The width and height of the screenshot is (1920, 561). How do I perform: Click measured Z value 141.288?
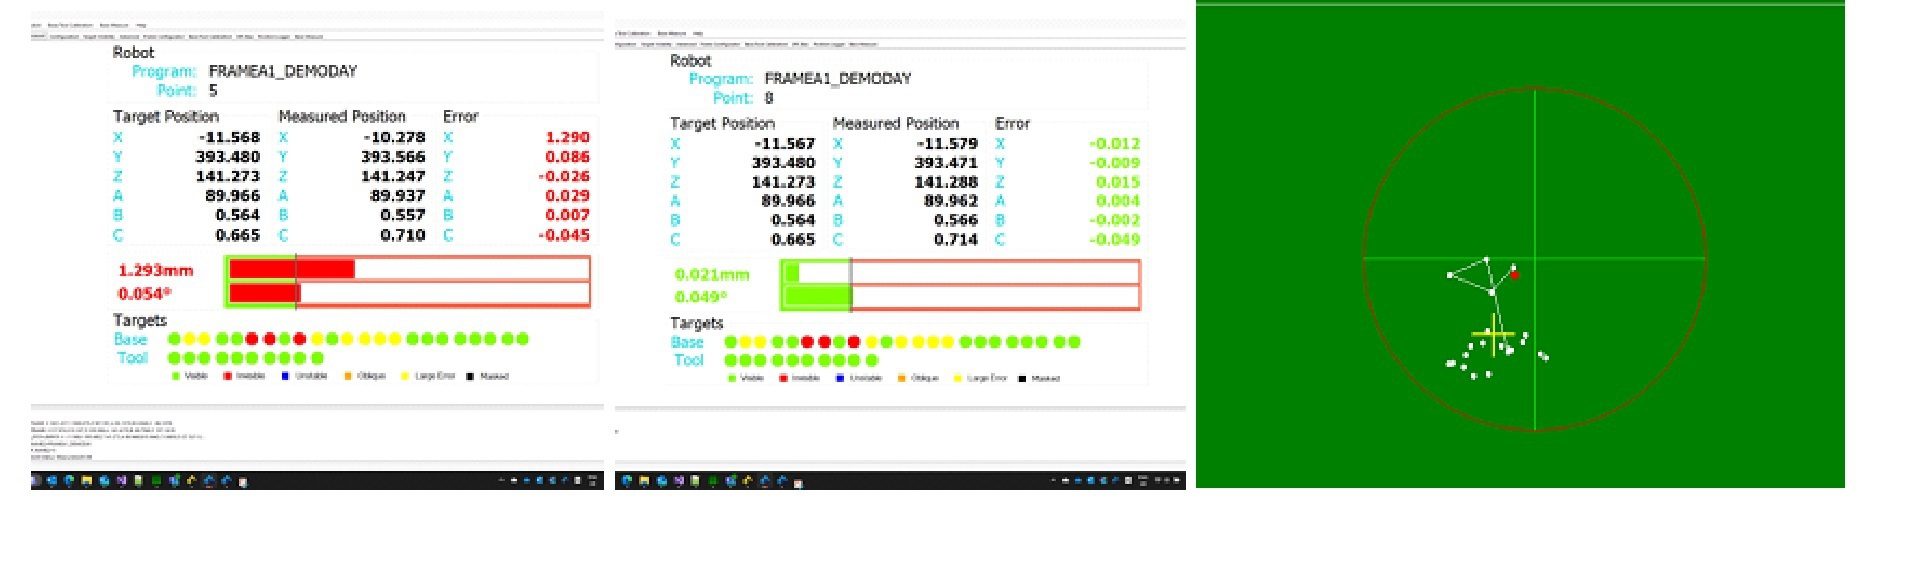point(946,182)
